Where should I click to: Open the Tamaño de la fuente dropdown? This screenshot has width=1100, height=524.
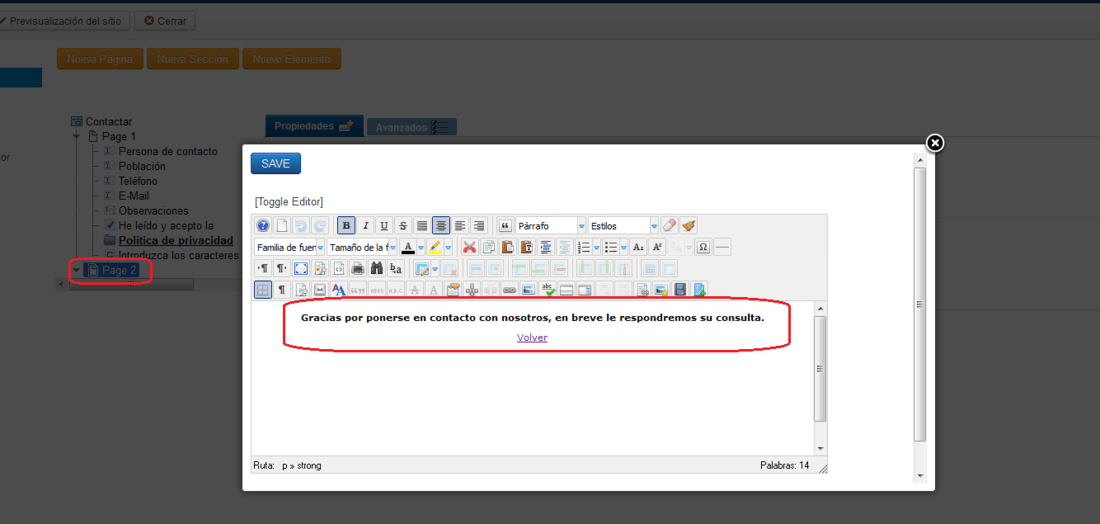(x=362, y=248)
